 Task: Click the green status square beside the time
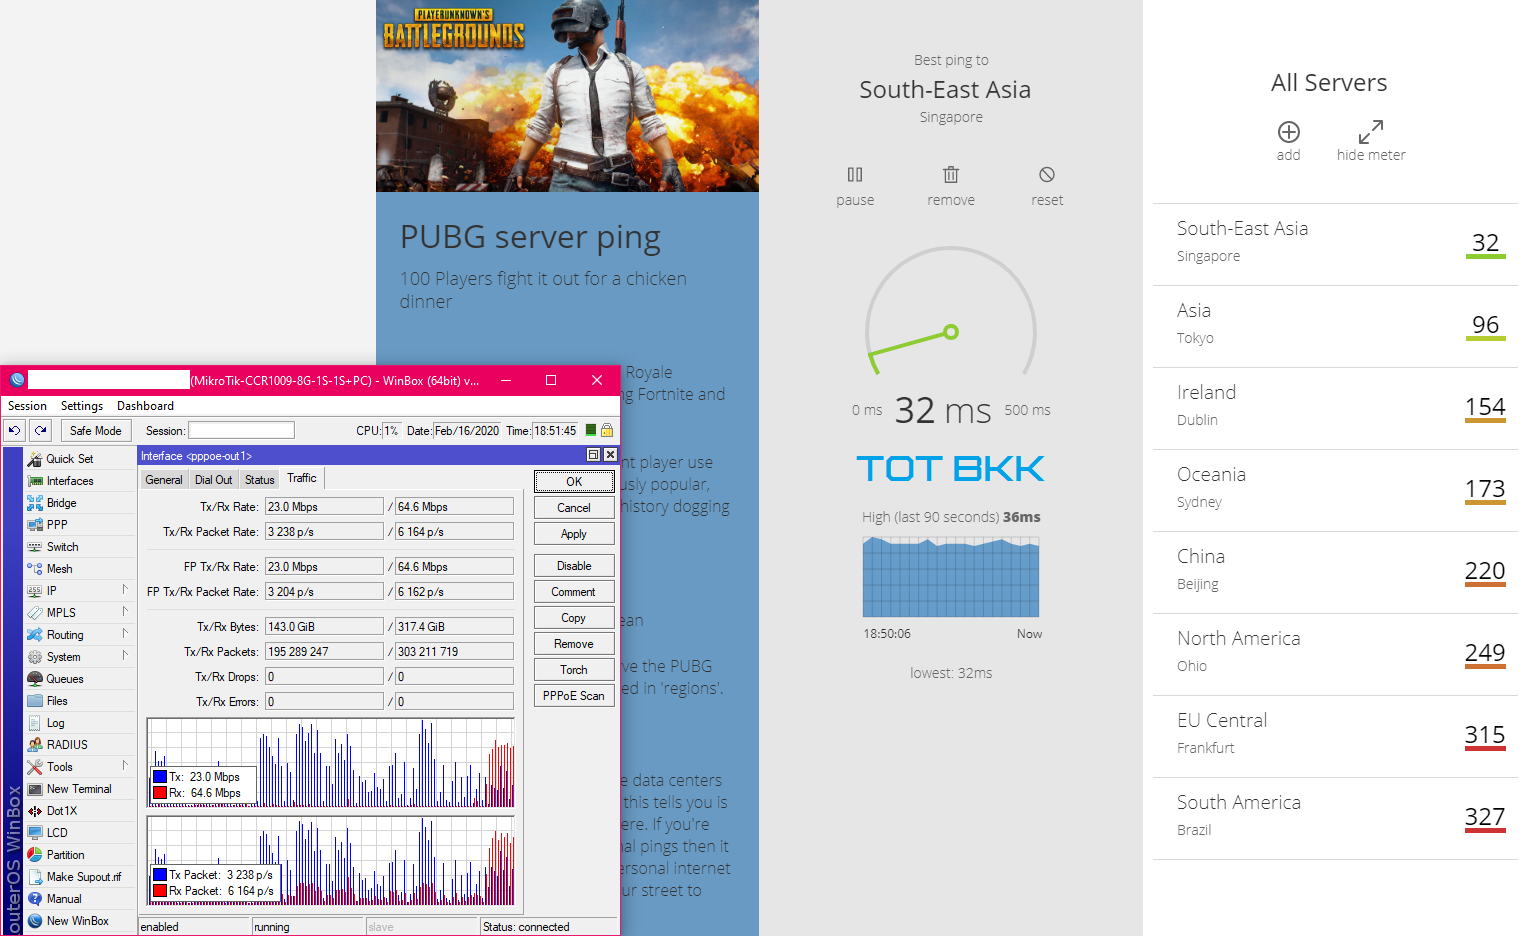pos(590,430)
